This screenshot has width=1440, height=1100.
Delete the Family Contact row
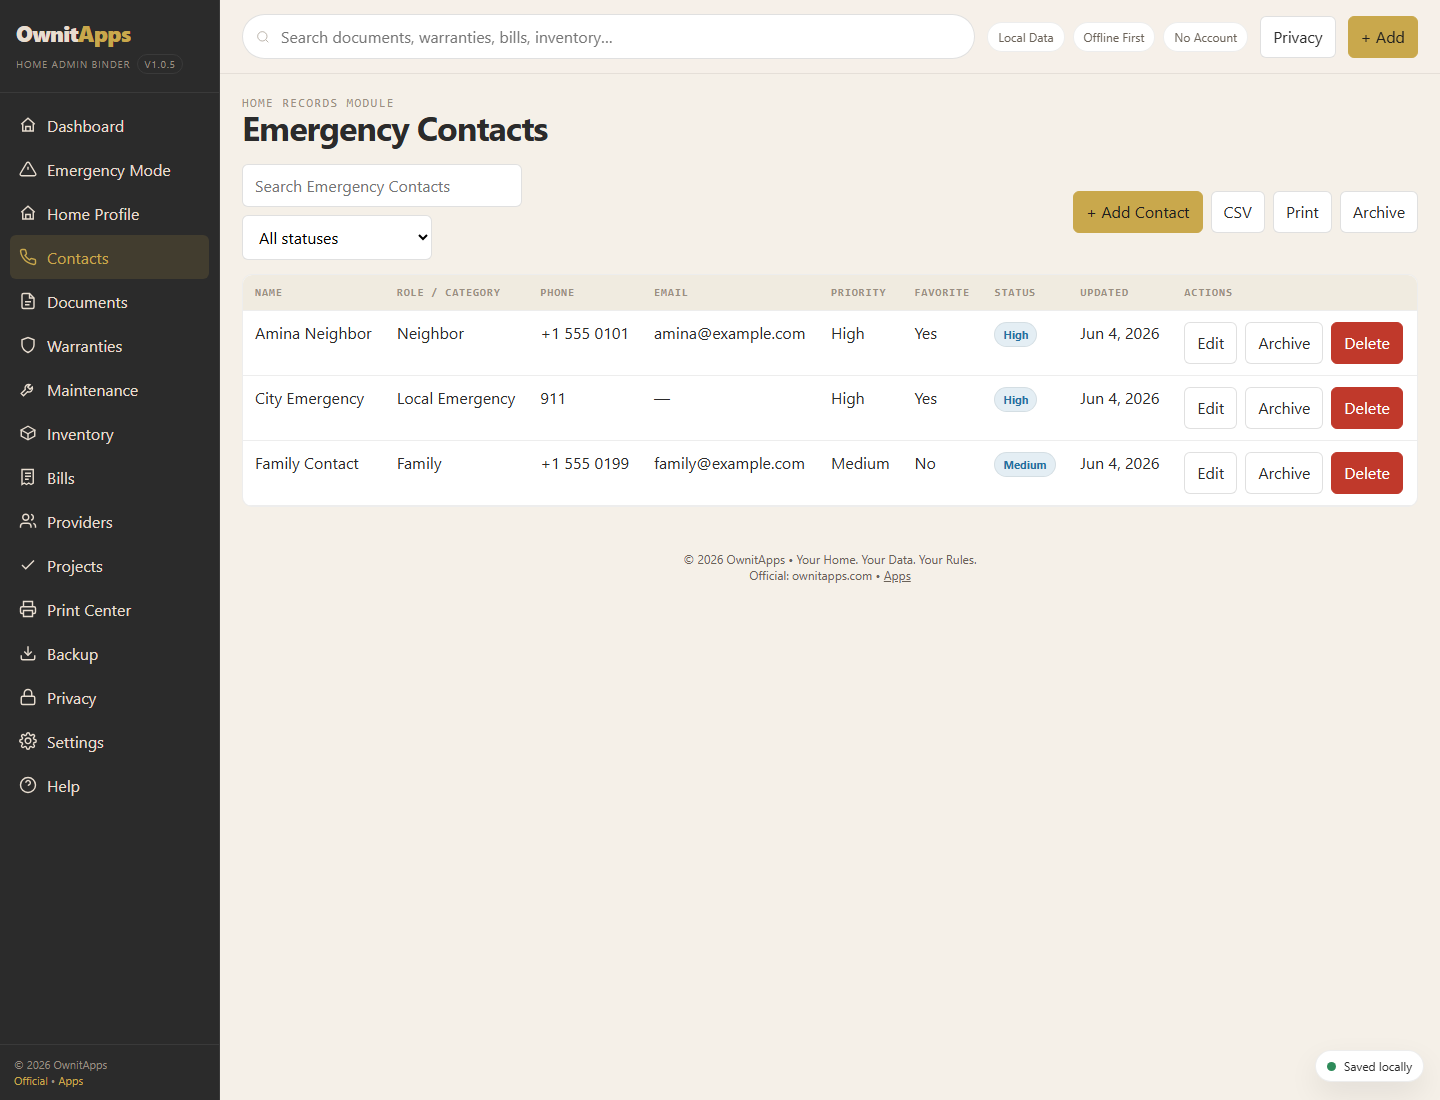pyautogui.click(x=1367, y=473)
